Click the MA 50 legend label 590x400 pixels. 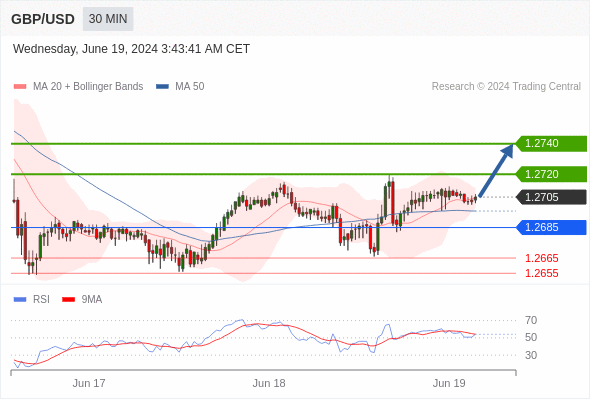190,87
